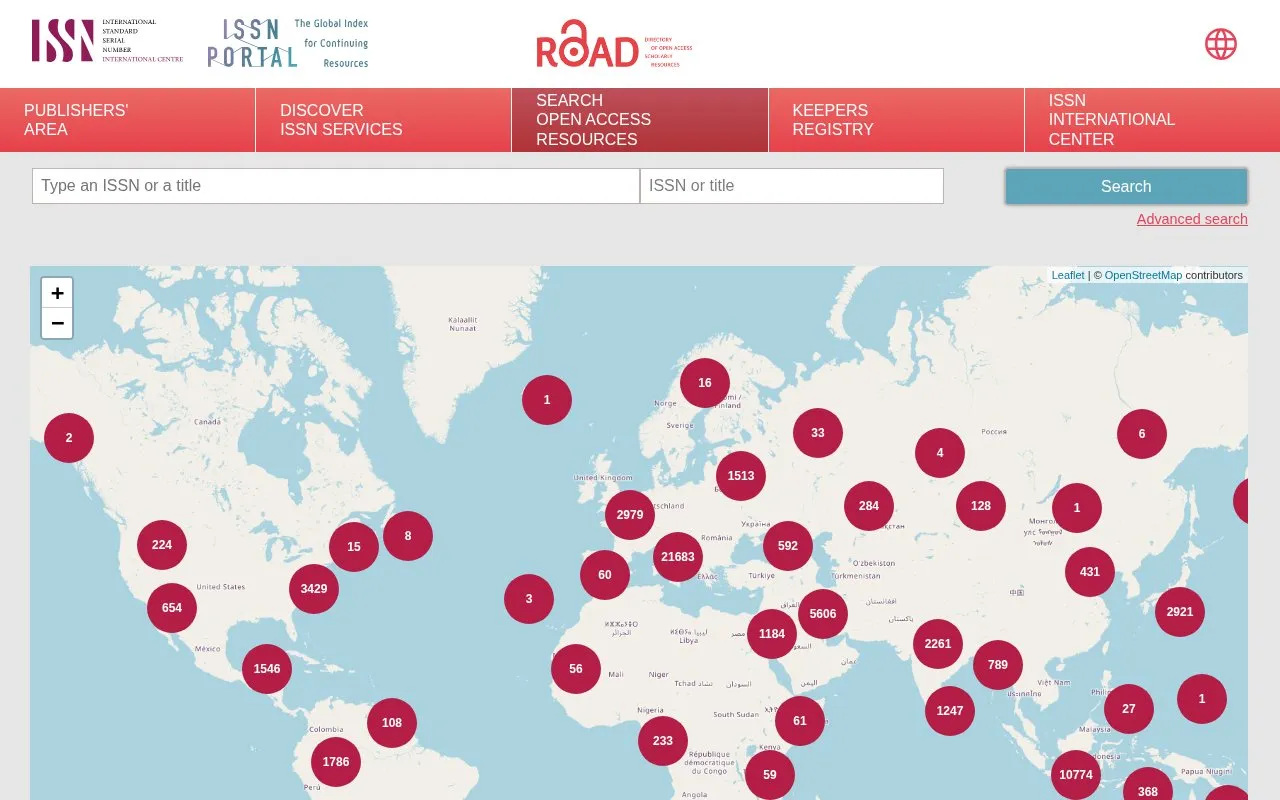Select the 16 cluster over Scandinavia
1280x800 pixels.
(705, 383)
